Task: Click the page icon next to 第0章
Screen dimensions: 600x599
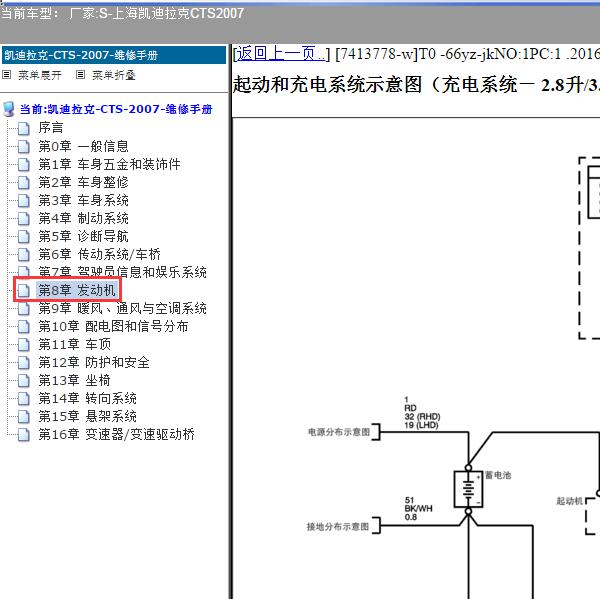Action: click(24, 147)
